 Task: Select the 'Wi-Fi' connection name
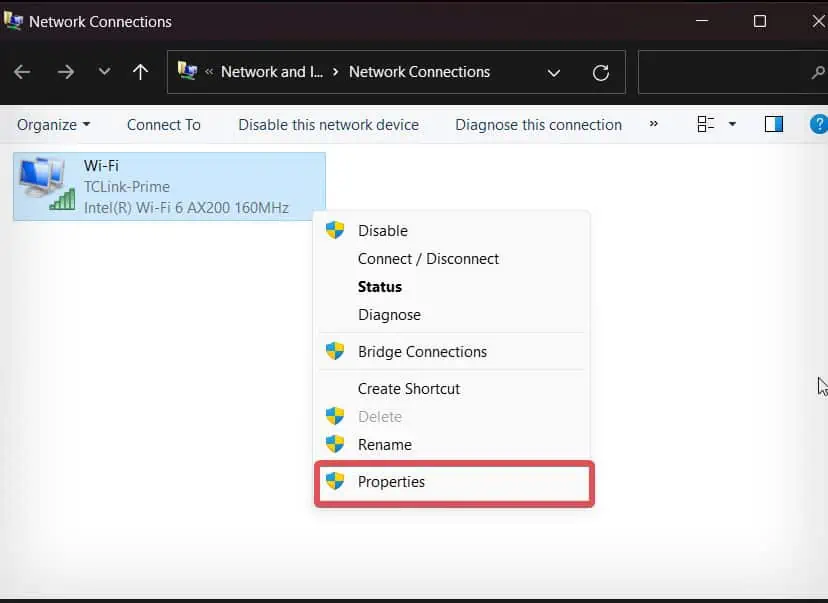(x=101, y=166)
